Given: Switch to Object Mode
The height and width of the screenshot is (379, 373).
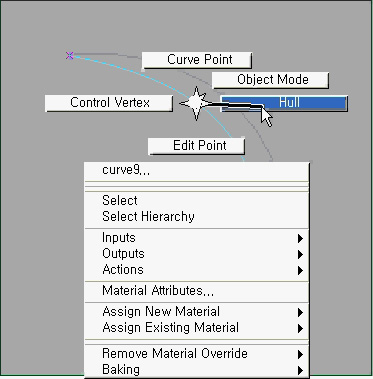Looking at the screenshot, I should click(x=270, y=80).
